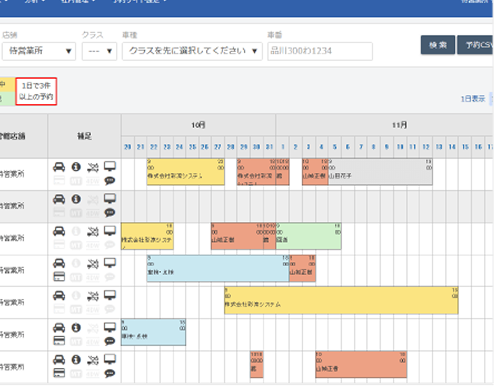Screen dimensions: 494x386
Task: Click the 10月 month header
Action: (198, 125)
